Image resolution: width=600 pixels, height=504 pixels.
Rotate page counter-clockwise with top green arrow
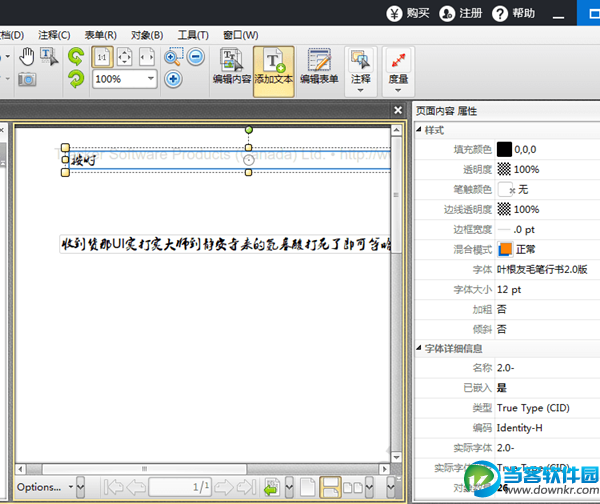76,57
